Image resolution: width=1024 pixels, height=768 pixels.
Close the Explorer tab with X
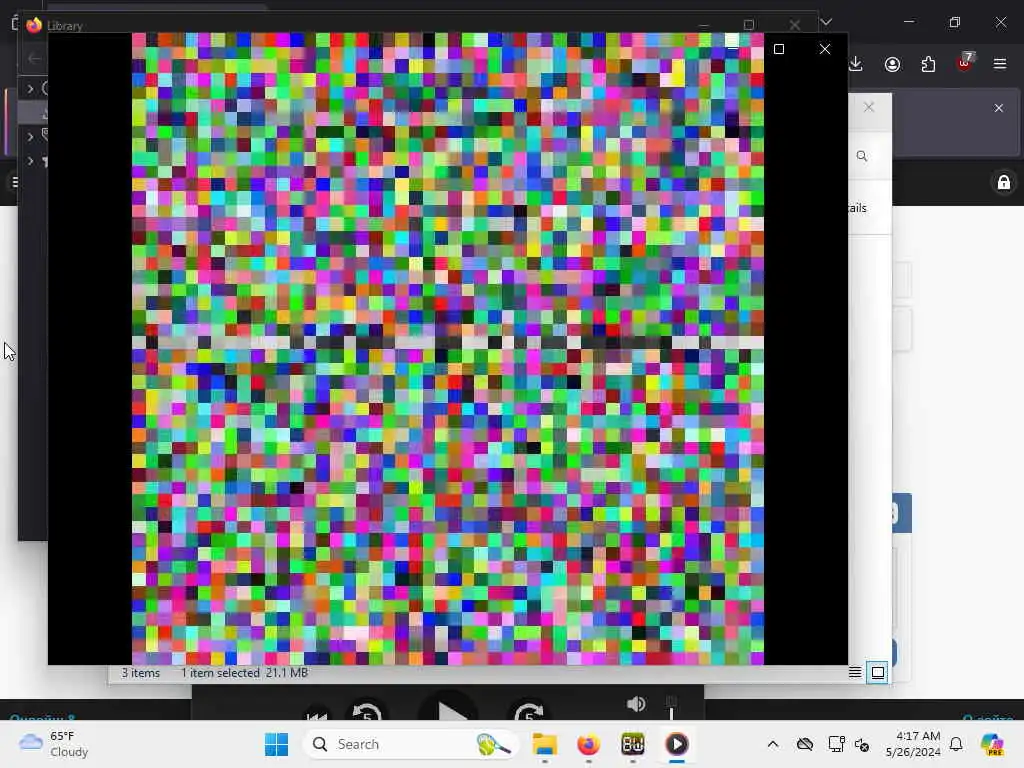tap(869, 107)
